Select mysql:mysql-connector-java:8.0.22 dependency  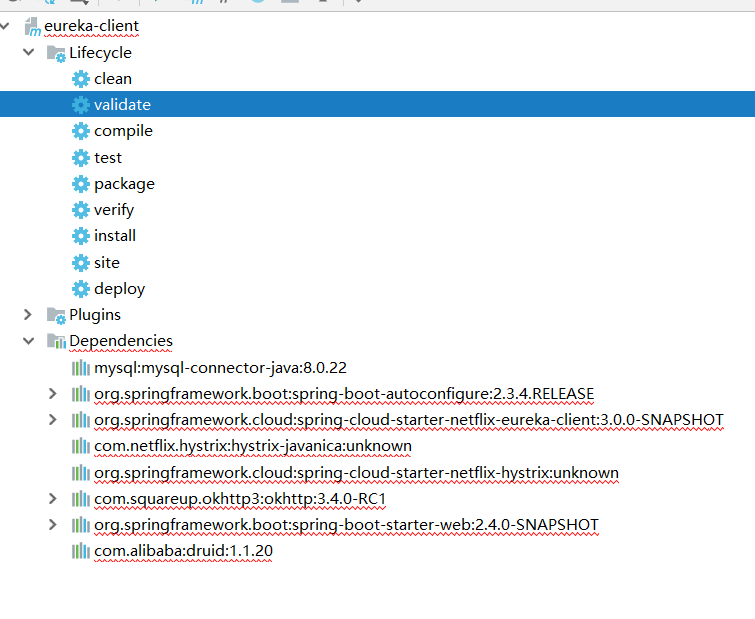pos(220,368)
